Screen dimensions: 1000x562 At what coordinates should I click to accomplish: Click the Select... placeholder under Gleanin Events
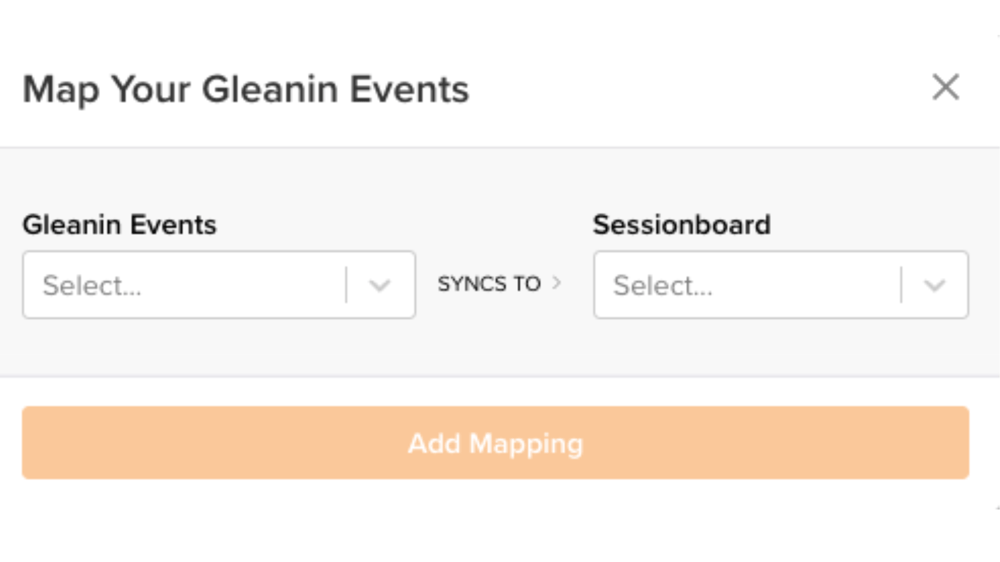(92, 286)
